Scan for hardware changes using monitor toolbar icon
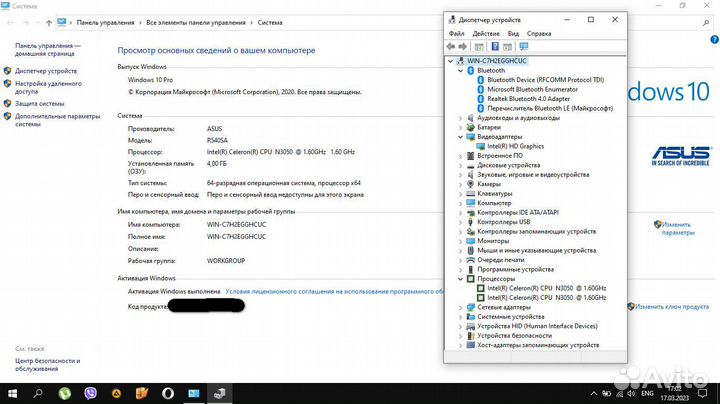Image resolution: width=720 pixels, height=404 pixels. [523, 46]
